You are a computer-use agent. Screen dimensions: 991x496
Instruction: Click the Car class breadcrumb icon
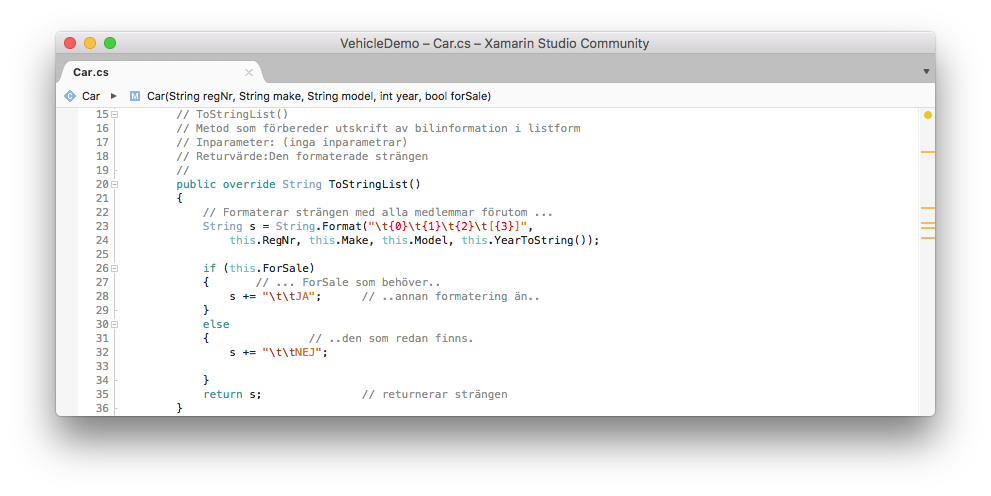[70, 96]
